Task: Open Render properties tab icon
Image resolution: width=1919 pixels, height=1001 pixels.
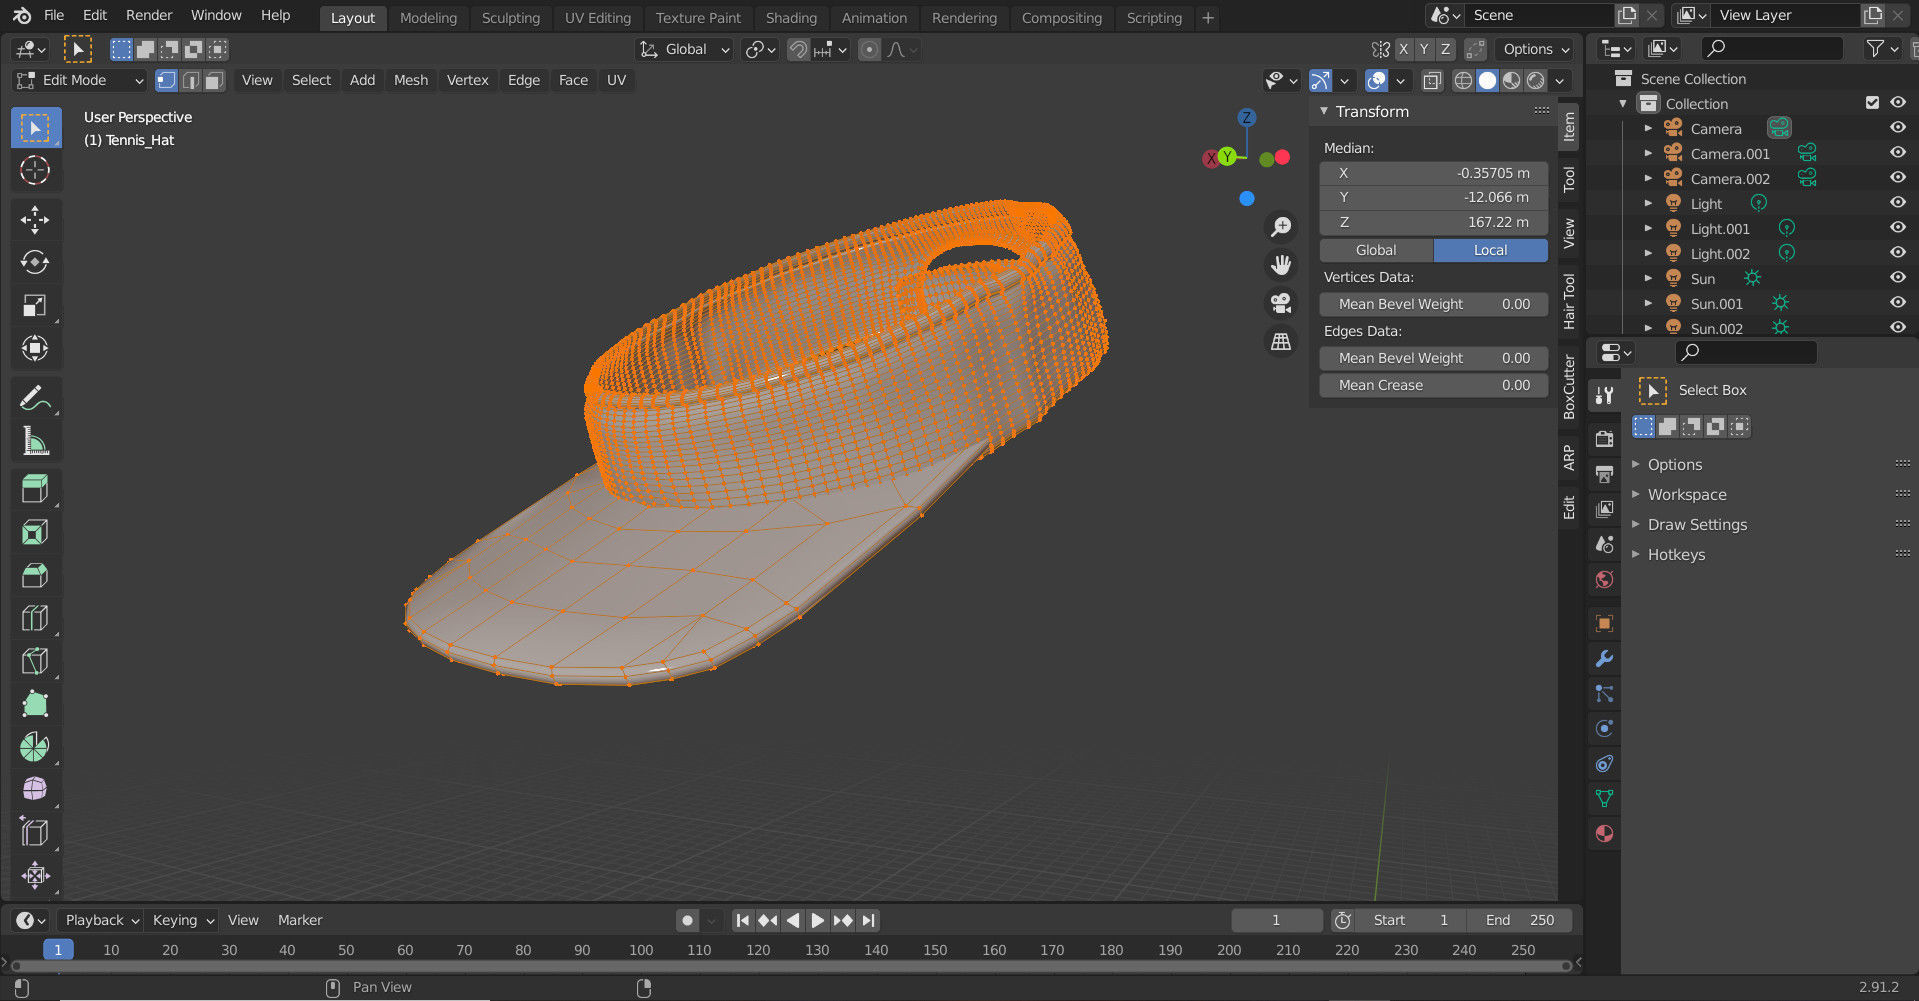Action: pyautogui.click(x=1604, y=440)
